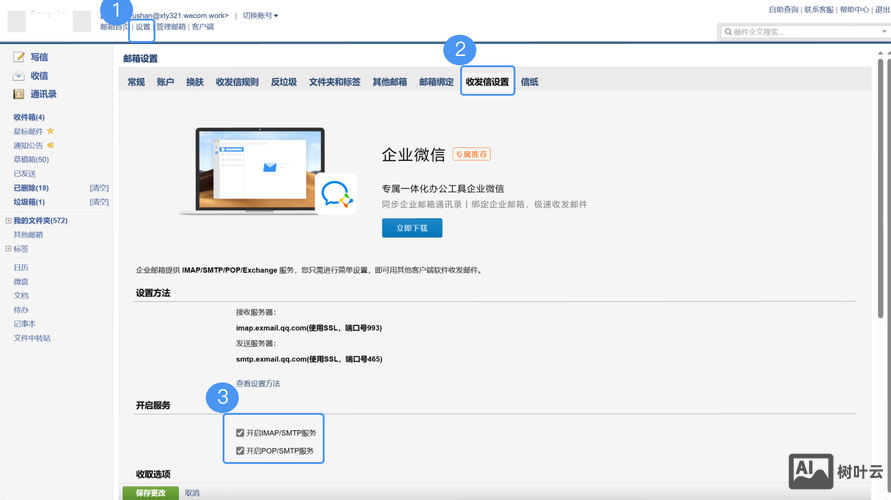Open the 通知公告 folder
This screenshot has width=891, height=500.
[28, 145]
